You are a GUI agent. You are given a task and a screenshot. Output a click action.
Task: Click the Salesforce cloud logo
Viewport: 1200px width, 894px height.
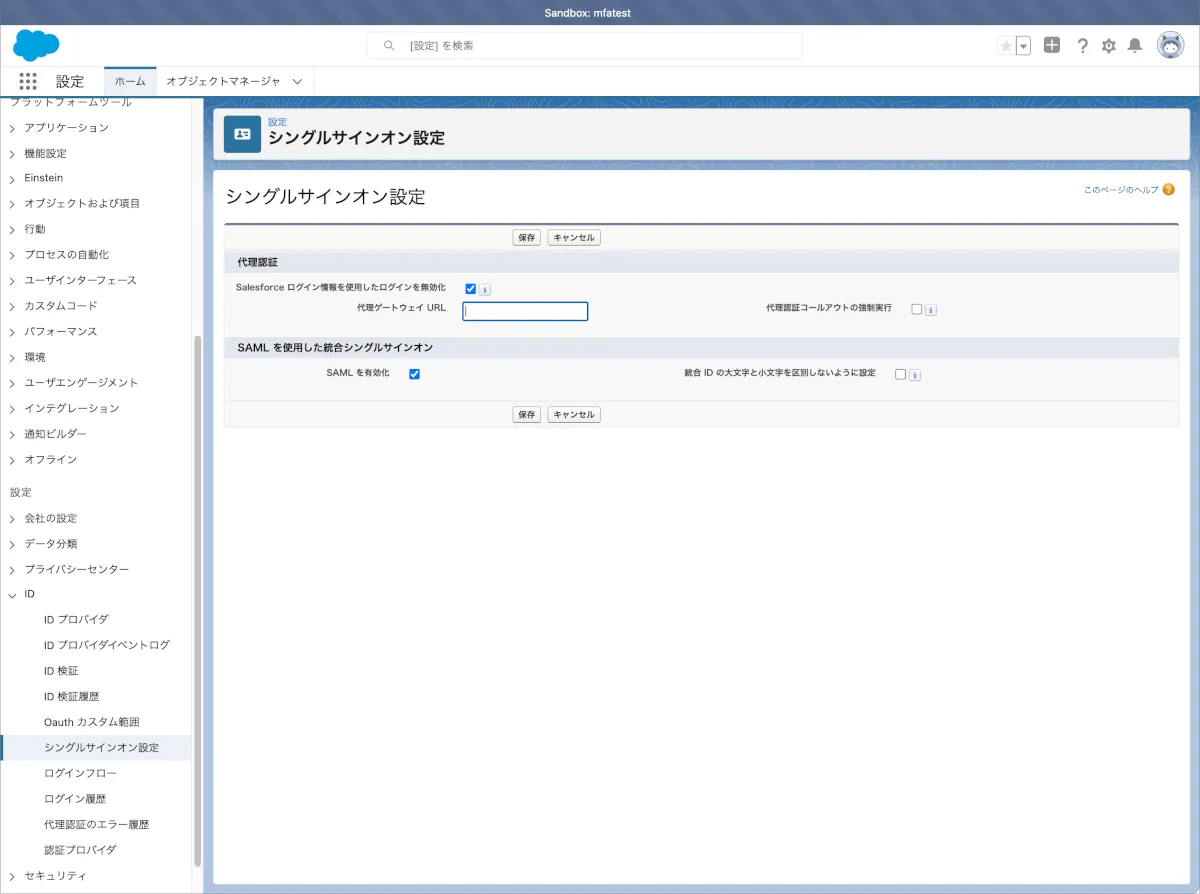click(36, 45)
